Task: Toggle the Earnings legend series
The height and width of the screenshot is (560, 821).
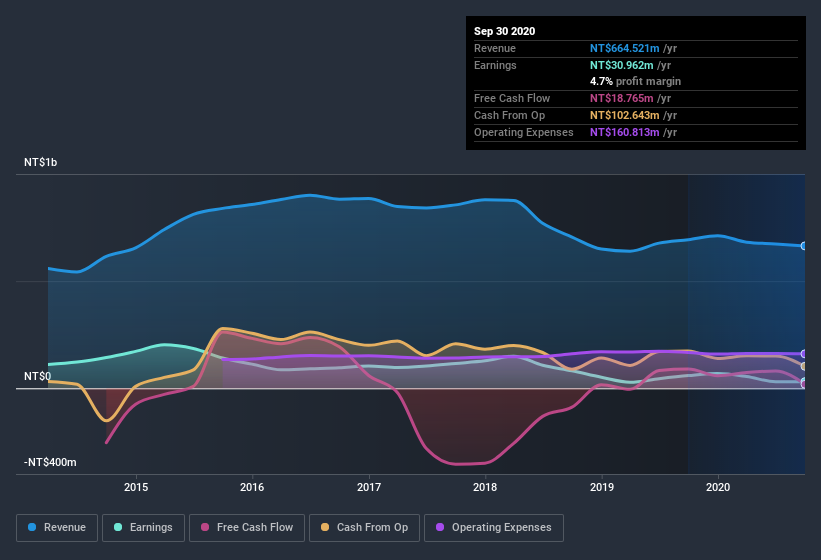Action: click(143, 528)
